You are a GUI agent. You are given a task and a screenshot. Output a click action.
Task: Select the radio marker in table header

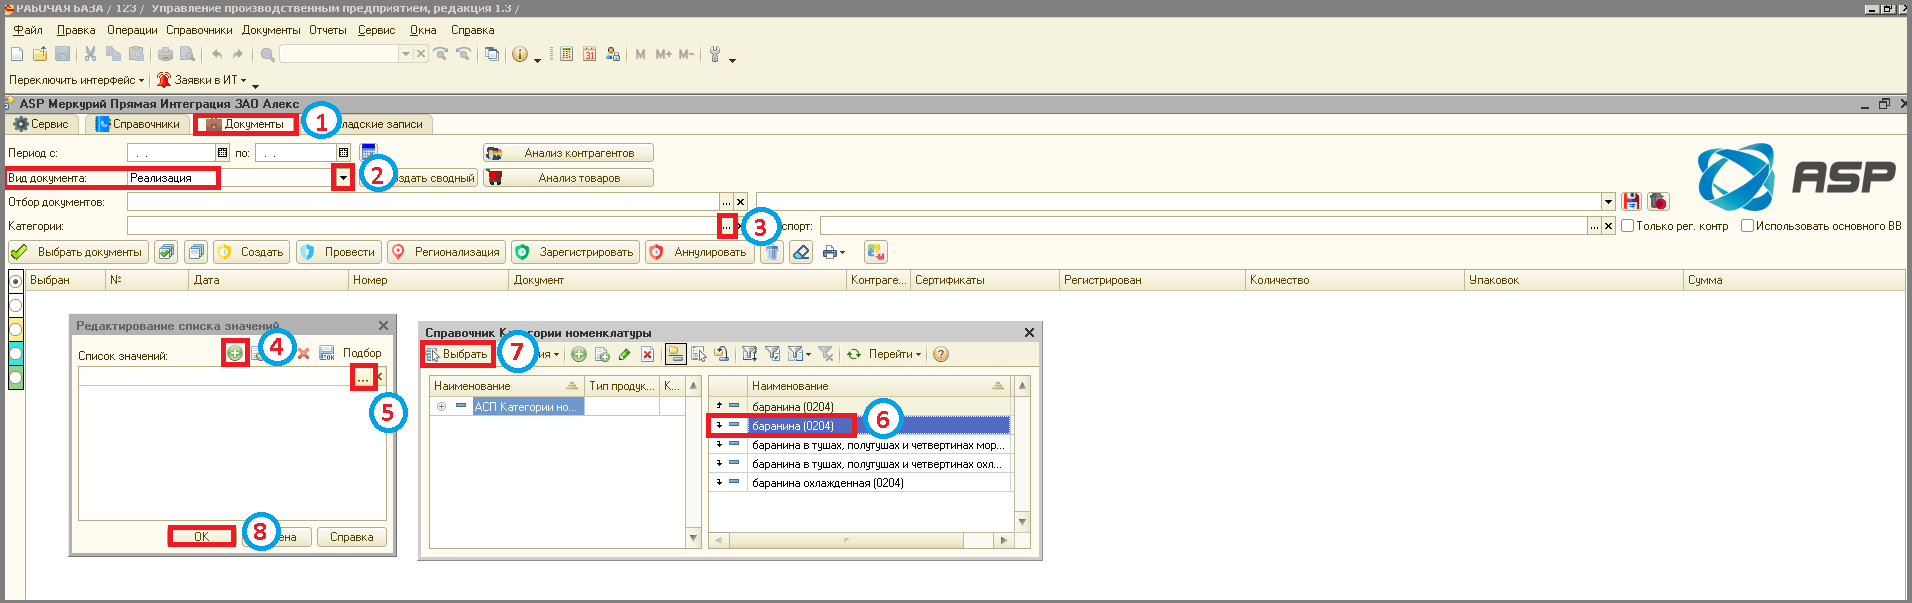(x=16, y=281)
